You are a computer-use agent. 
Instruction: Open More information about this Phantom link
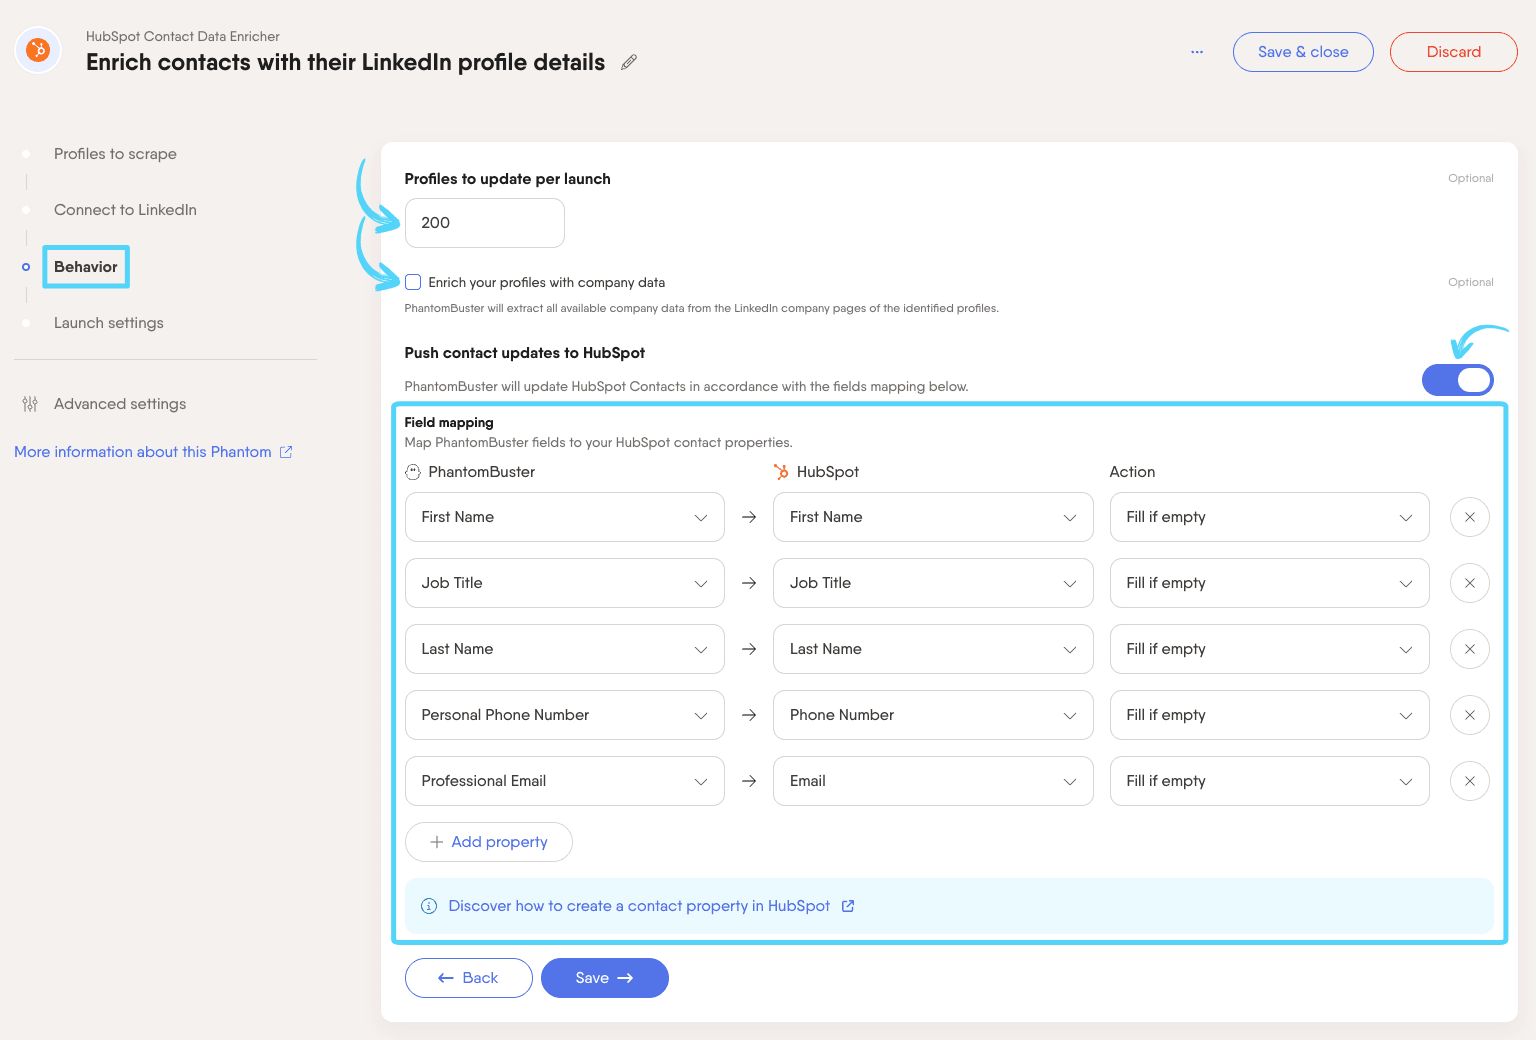(x=143, y=452)
